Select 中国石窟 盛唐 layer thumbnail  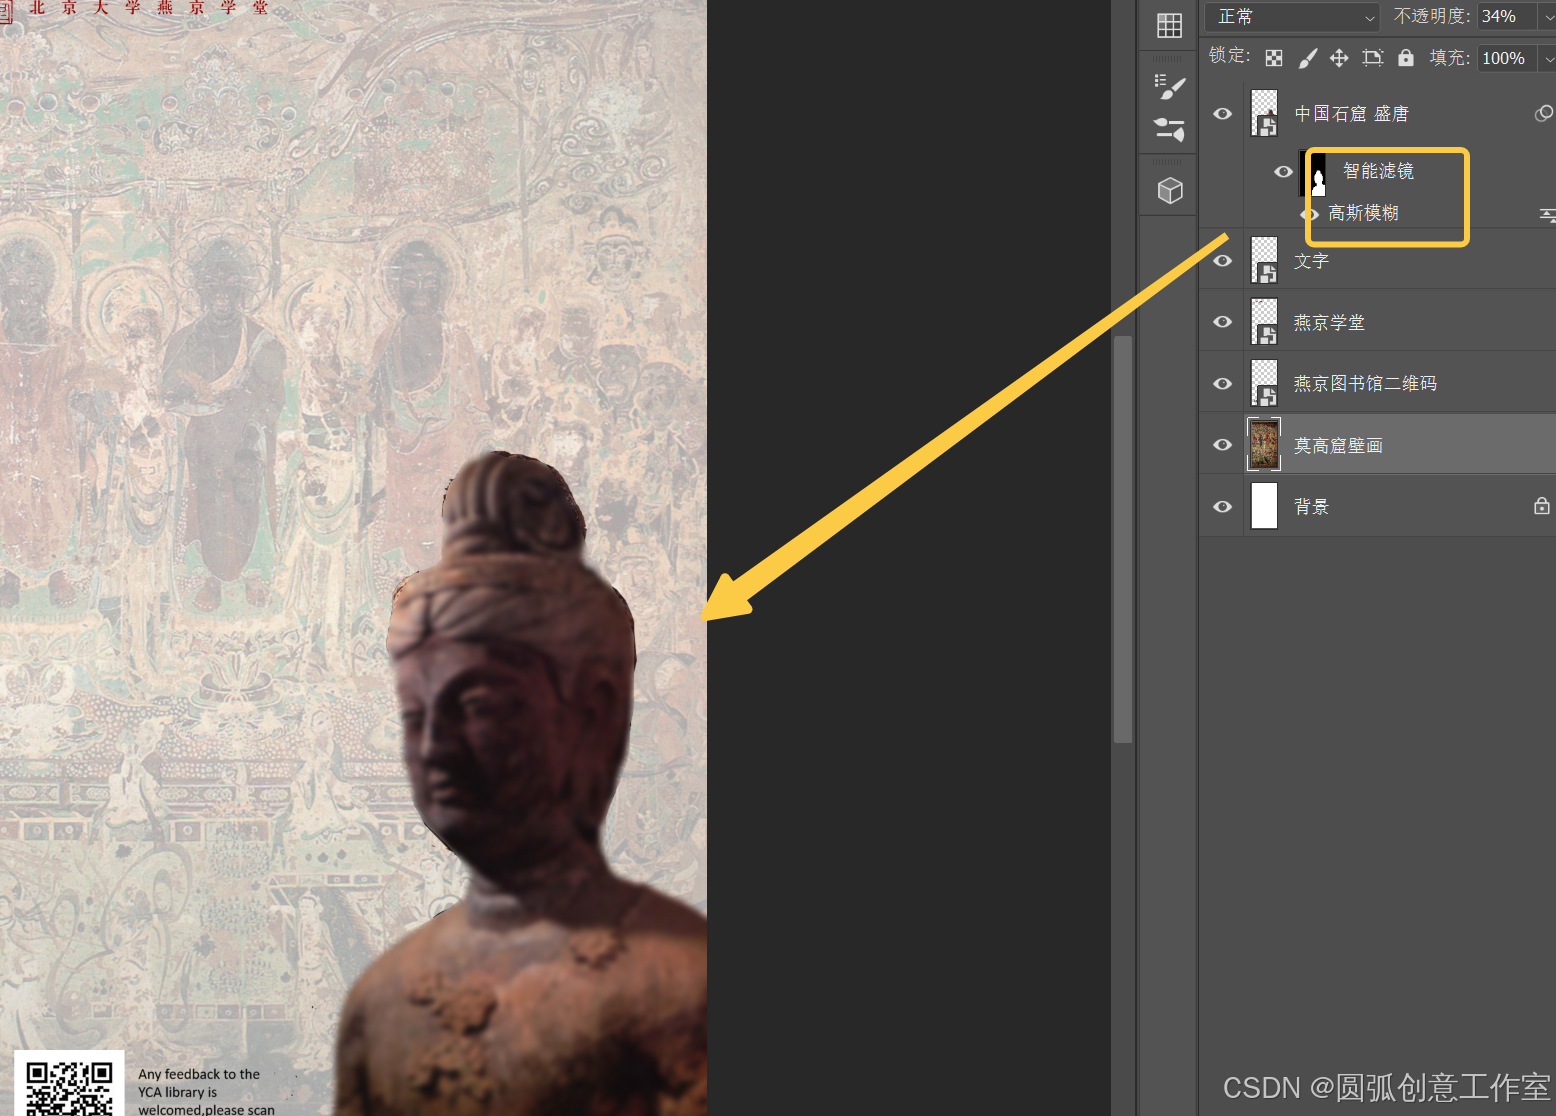pos(1265,113)
